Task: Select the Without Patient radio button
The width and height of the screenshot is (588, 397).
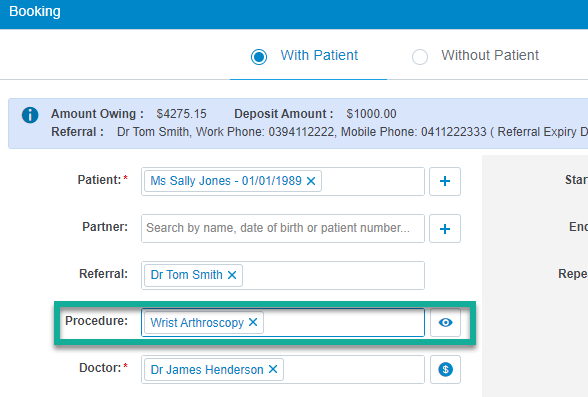Action: pos(420,57)
